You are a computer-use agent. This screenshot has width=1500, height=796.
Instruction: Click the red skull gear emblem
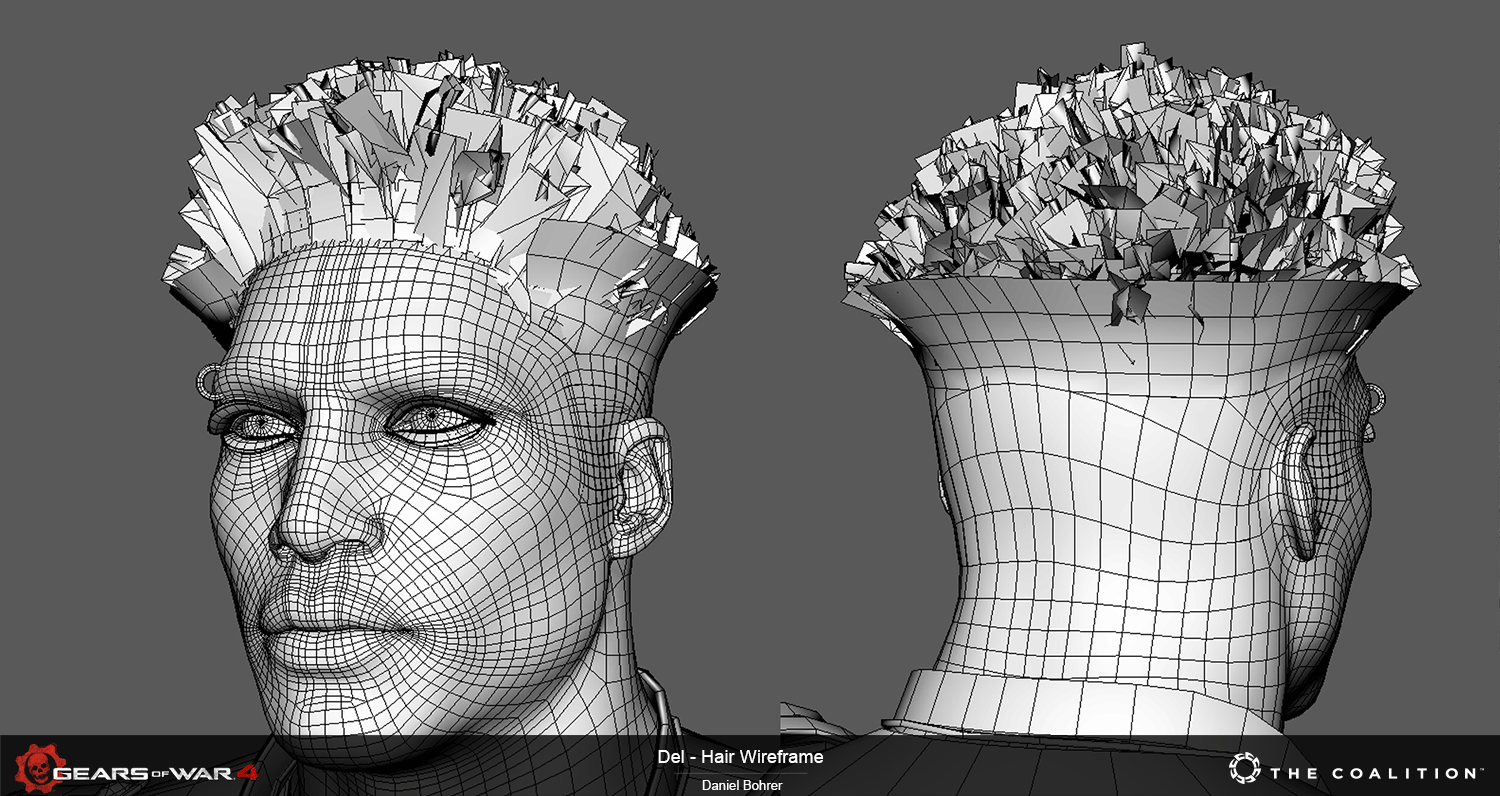pos(38,768)
